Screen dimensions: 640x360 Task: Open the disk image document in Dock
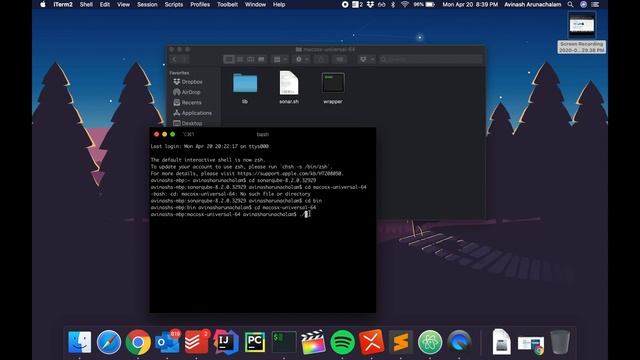pyautogui.click(x=501, y=342)
